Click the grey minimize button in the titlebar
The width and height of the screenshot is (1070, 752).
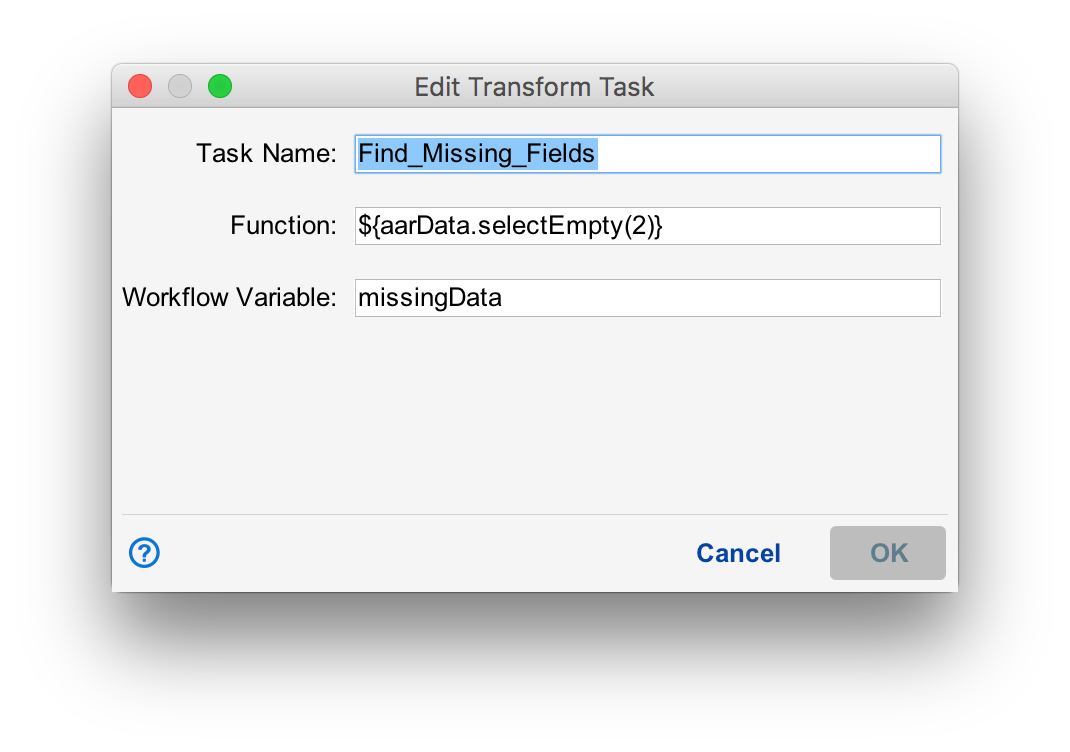pos(180,86)
